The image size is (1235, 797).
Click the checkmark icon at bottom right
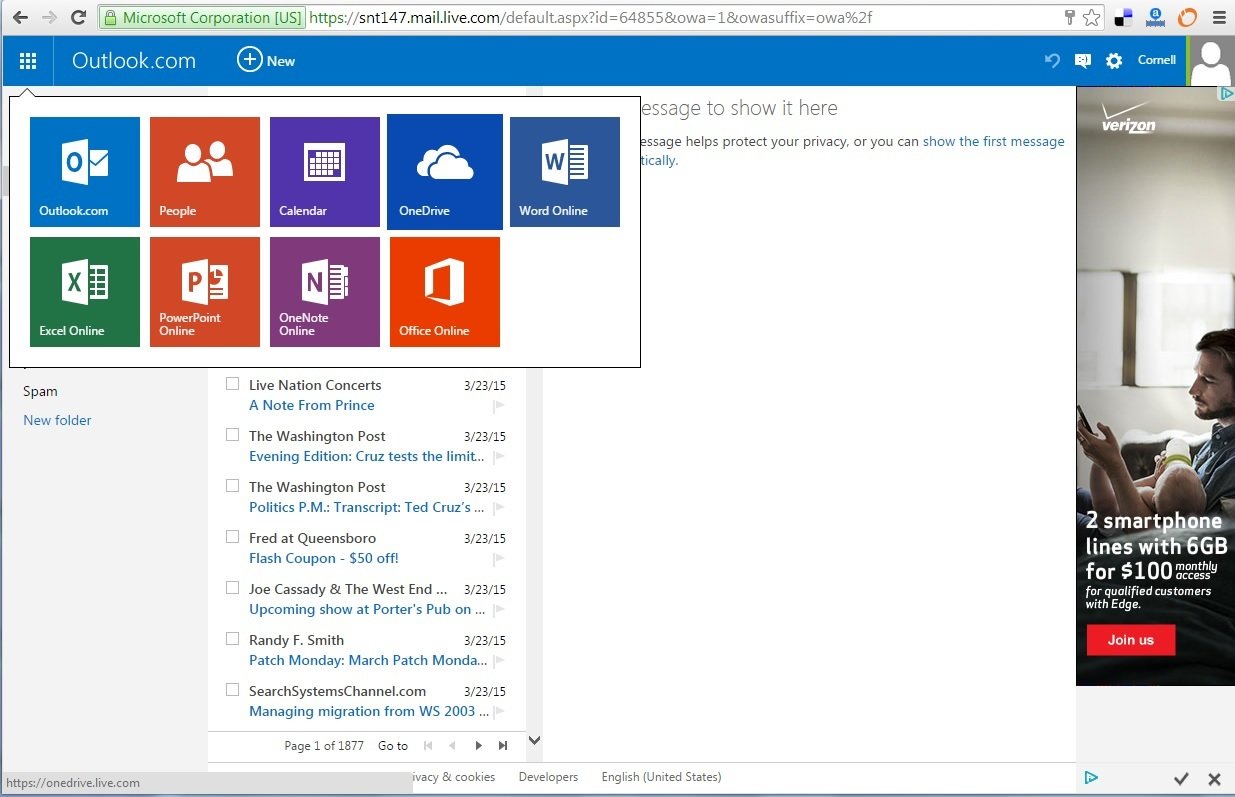click(1181, 778)
